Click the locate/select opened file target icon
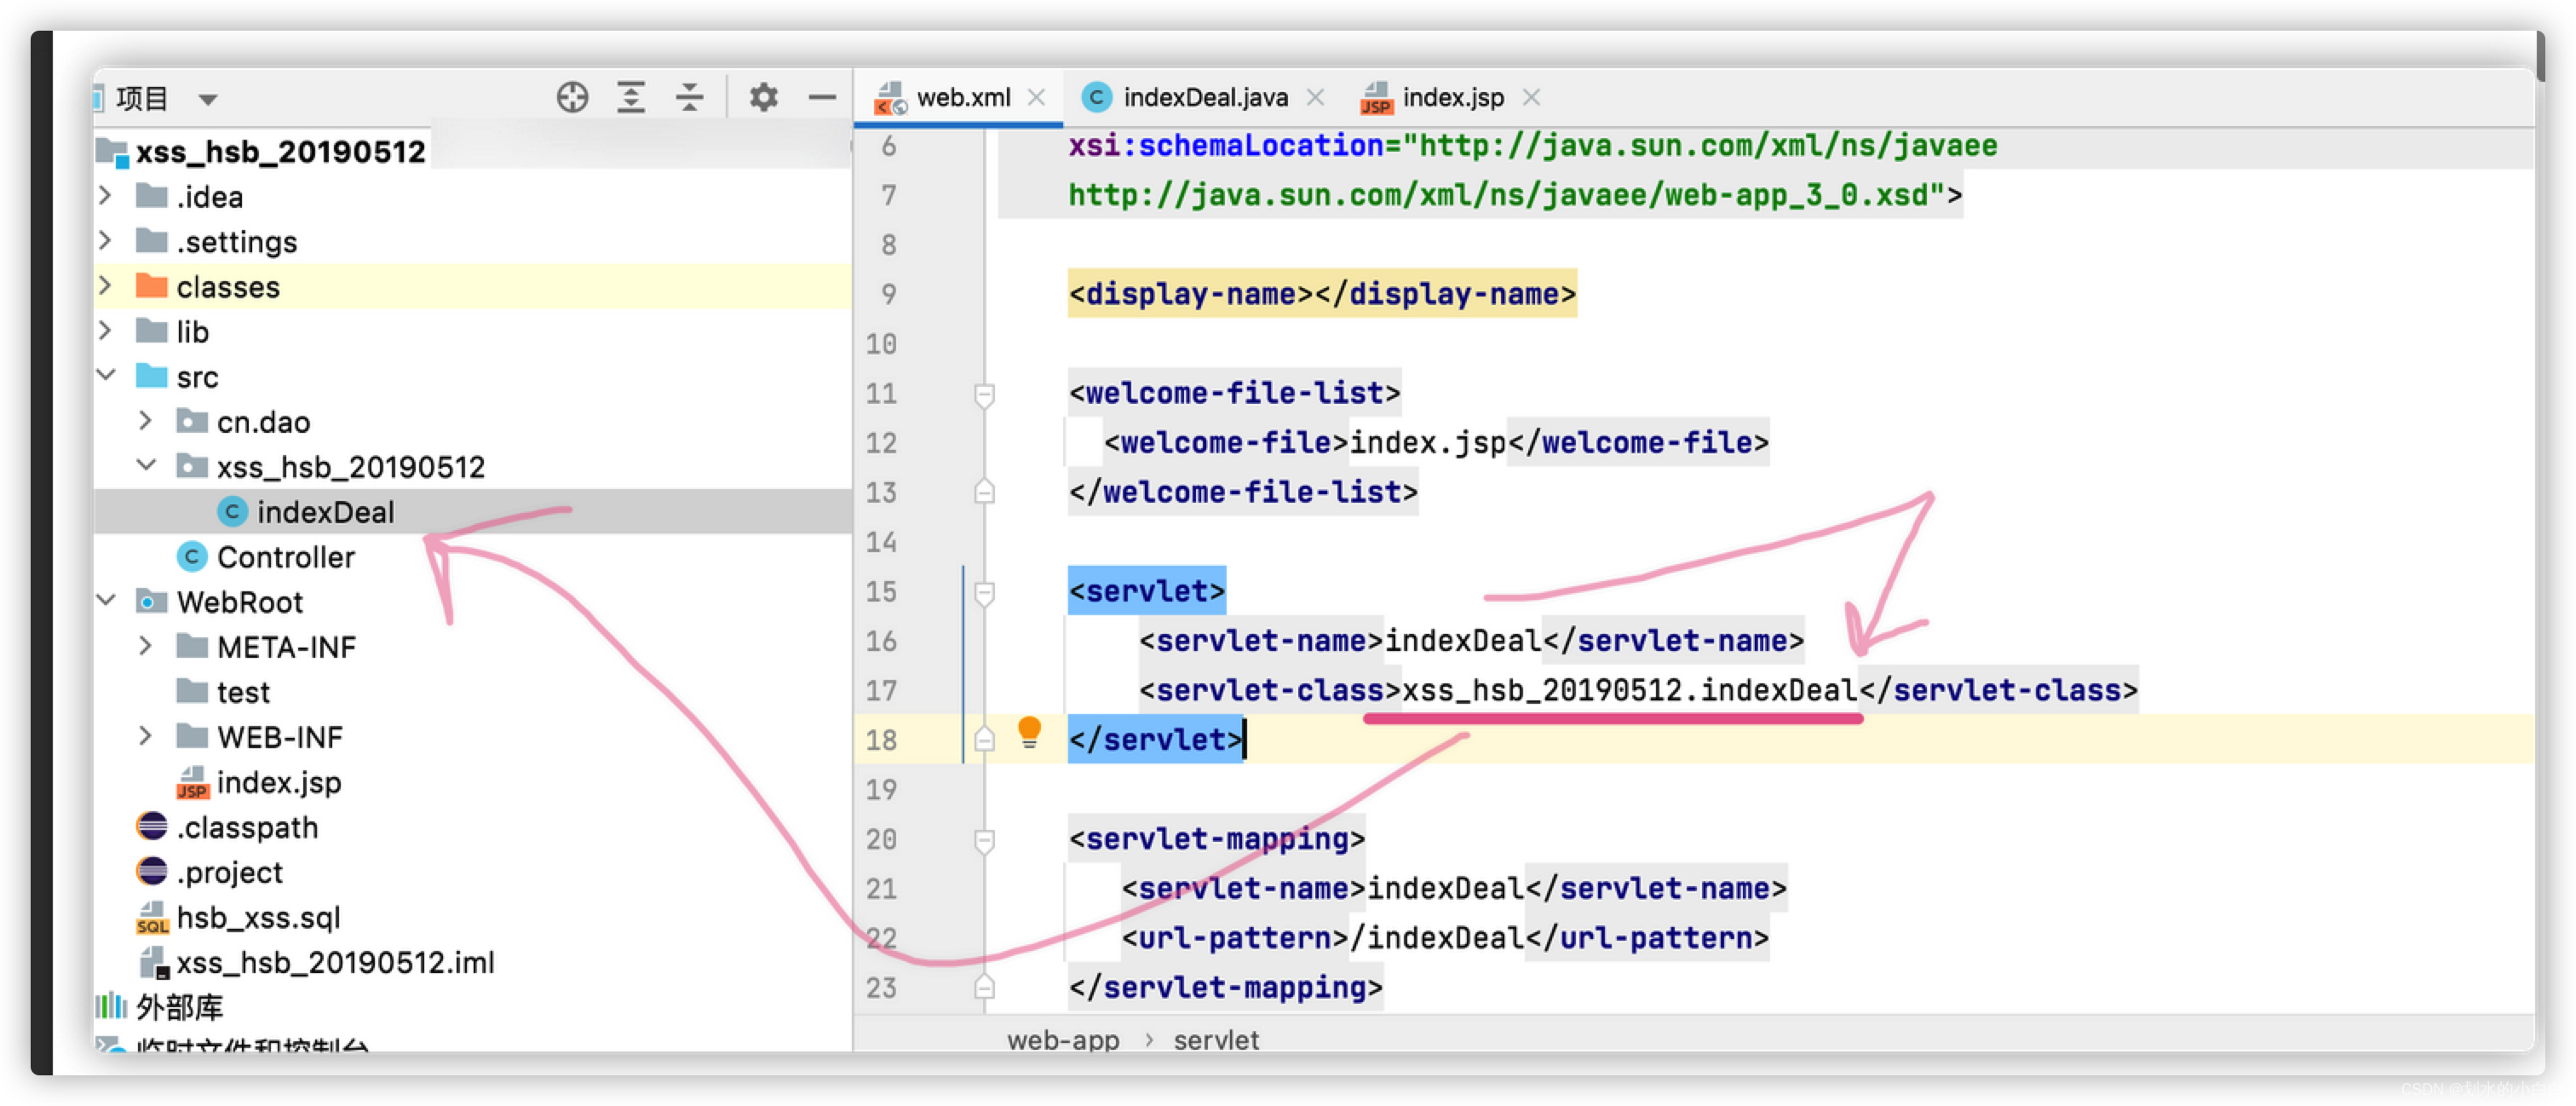This screenshot has height=1106, width=2576. click(572, 98)
